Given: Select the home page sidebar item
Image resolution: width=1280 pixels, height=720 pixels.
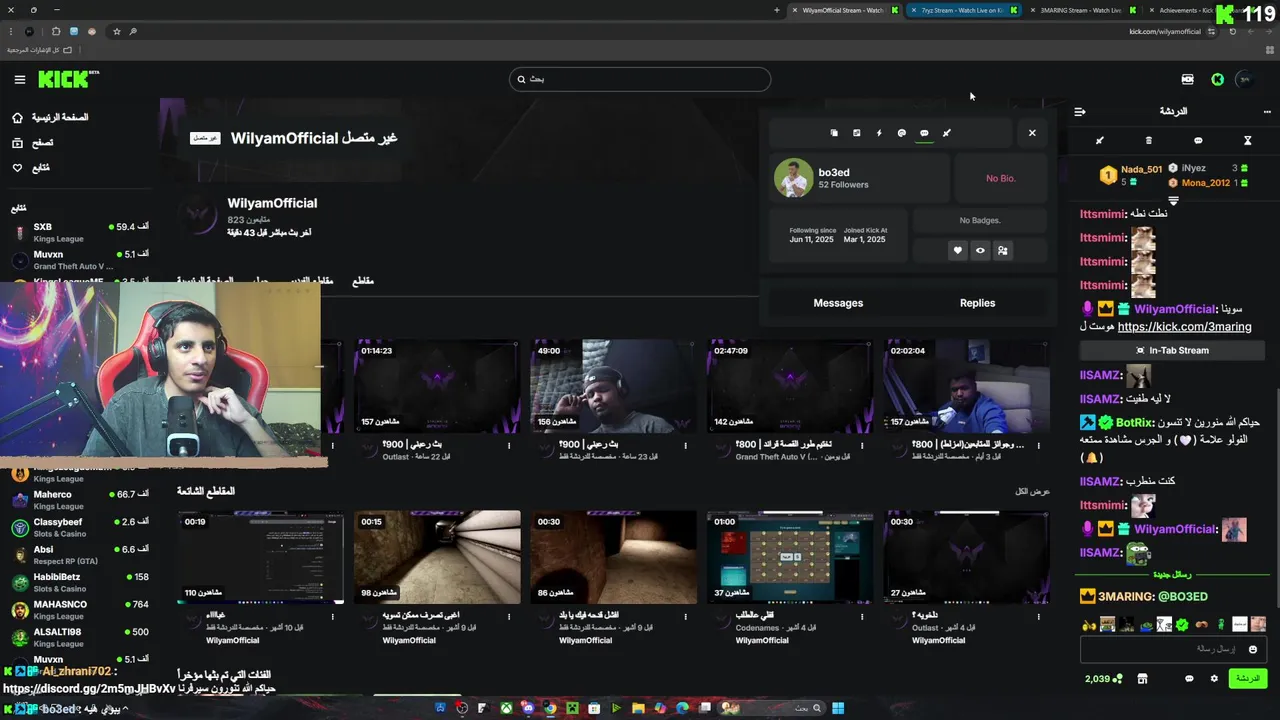Looking at the screenshot, I should tap(52, 117).
